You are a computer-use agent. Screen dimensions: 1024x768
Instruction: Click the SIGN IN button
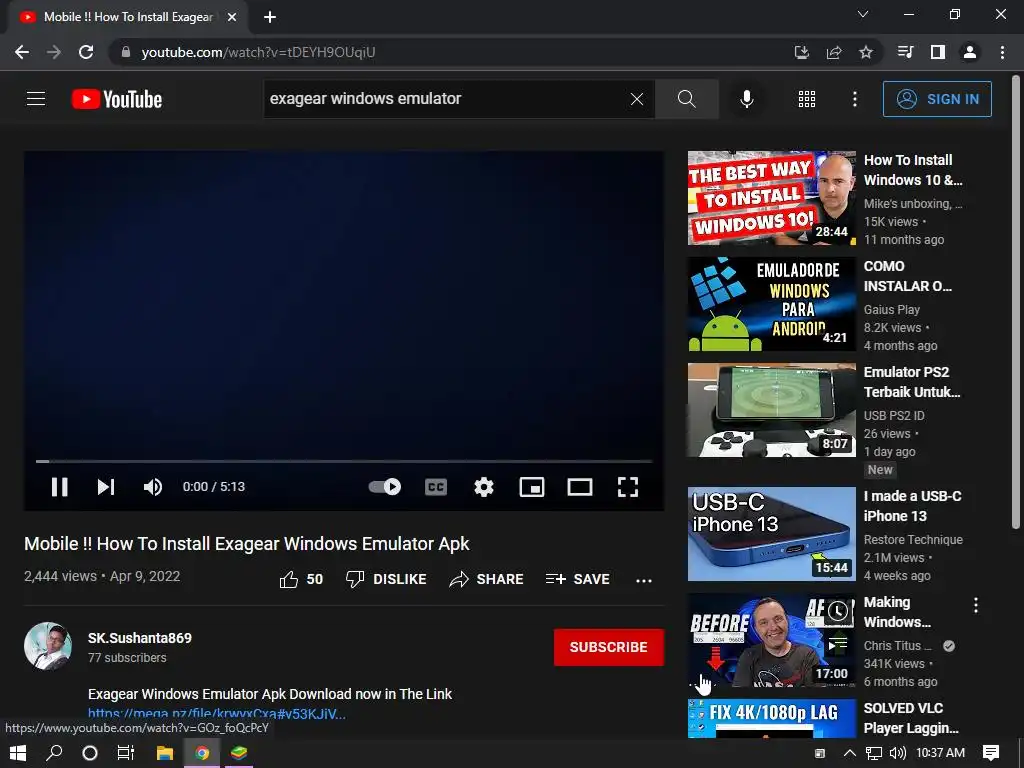coord(937,99)
